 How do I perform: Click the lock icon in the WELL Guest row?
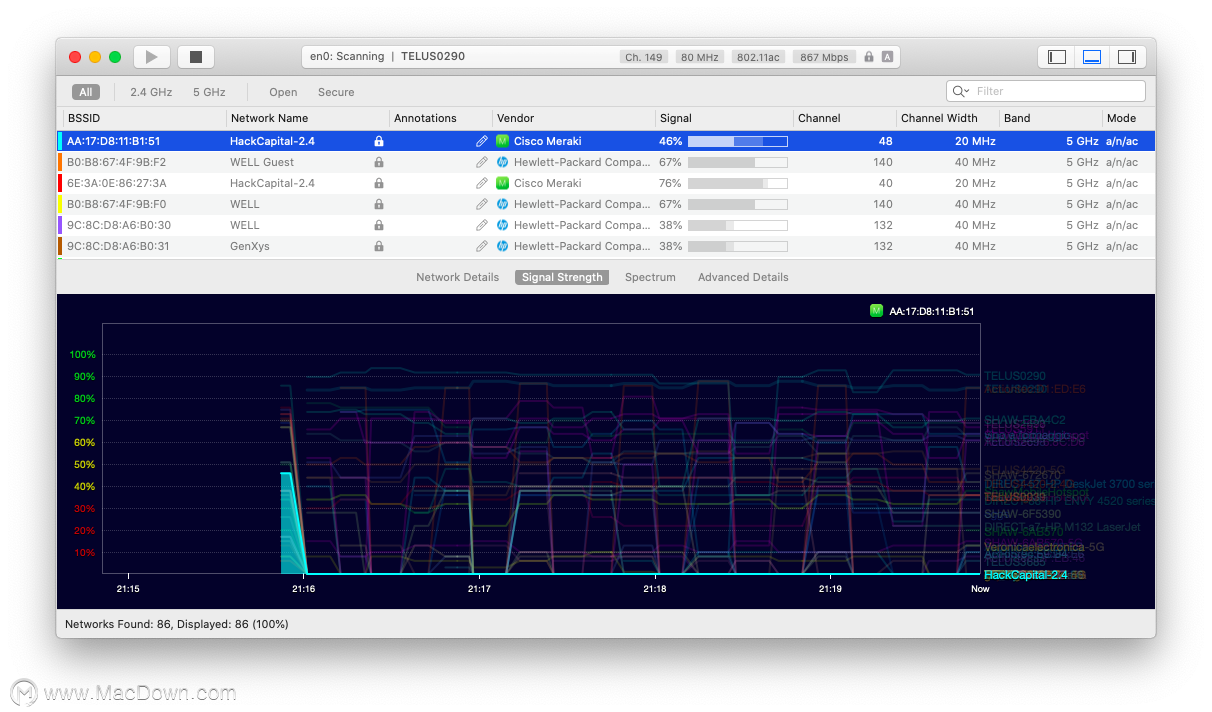pyautogui.click(x=379, y=162)
